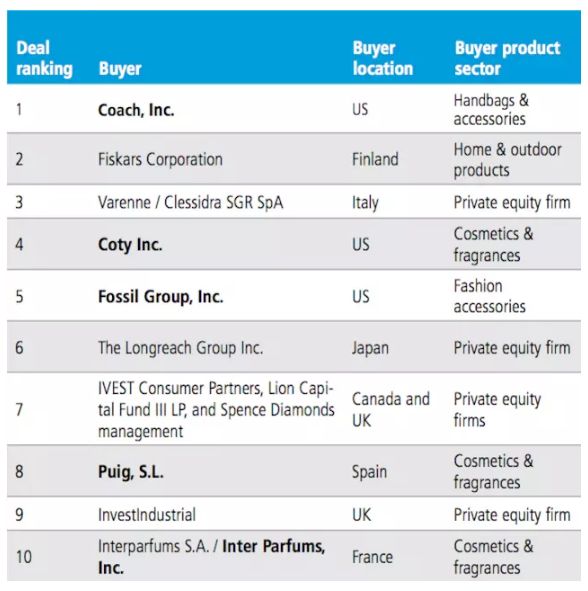Select Handbags & accessories sector cell

(491, 110)
